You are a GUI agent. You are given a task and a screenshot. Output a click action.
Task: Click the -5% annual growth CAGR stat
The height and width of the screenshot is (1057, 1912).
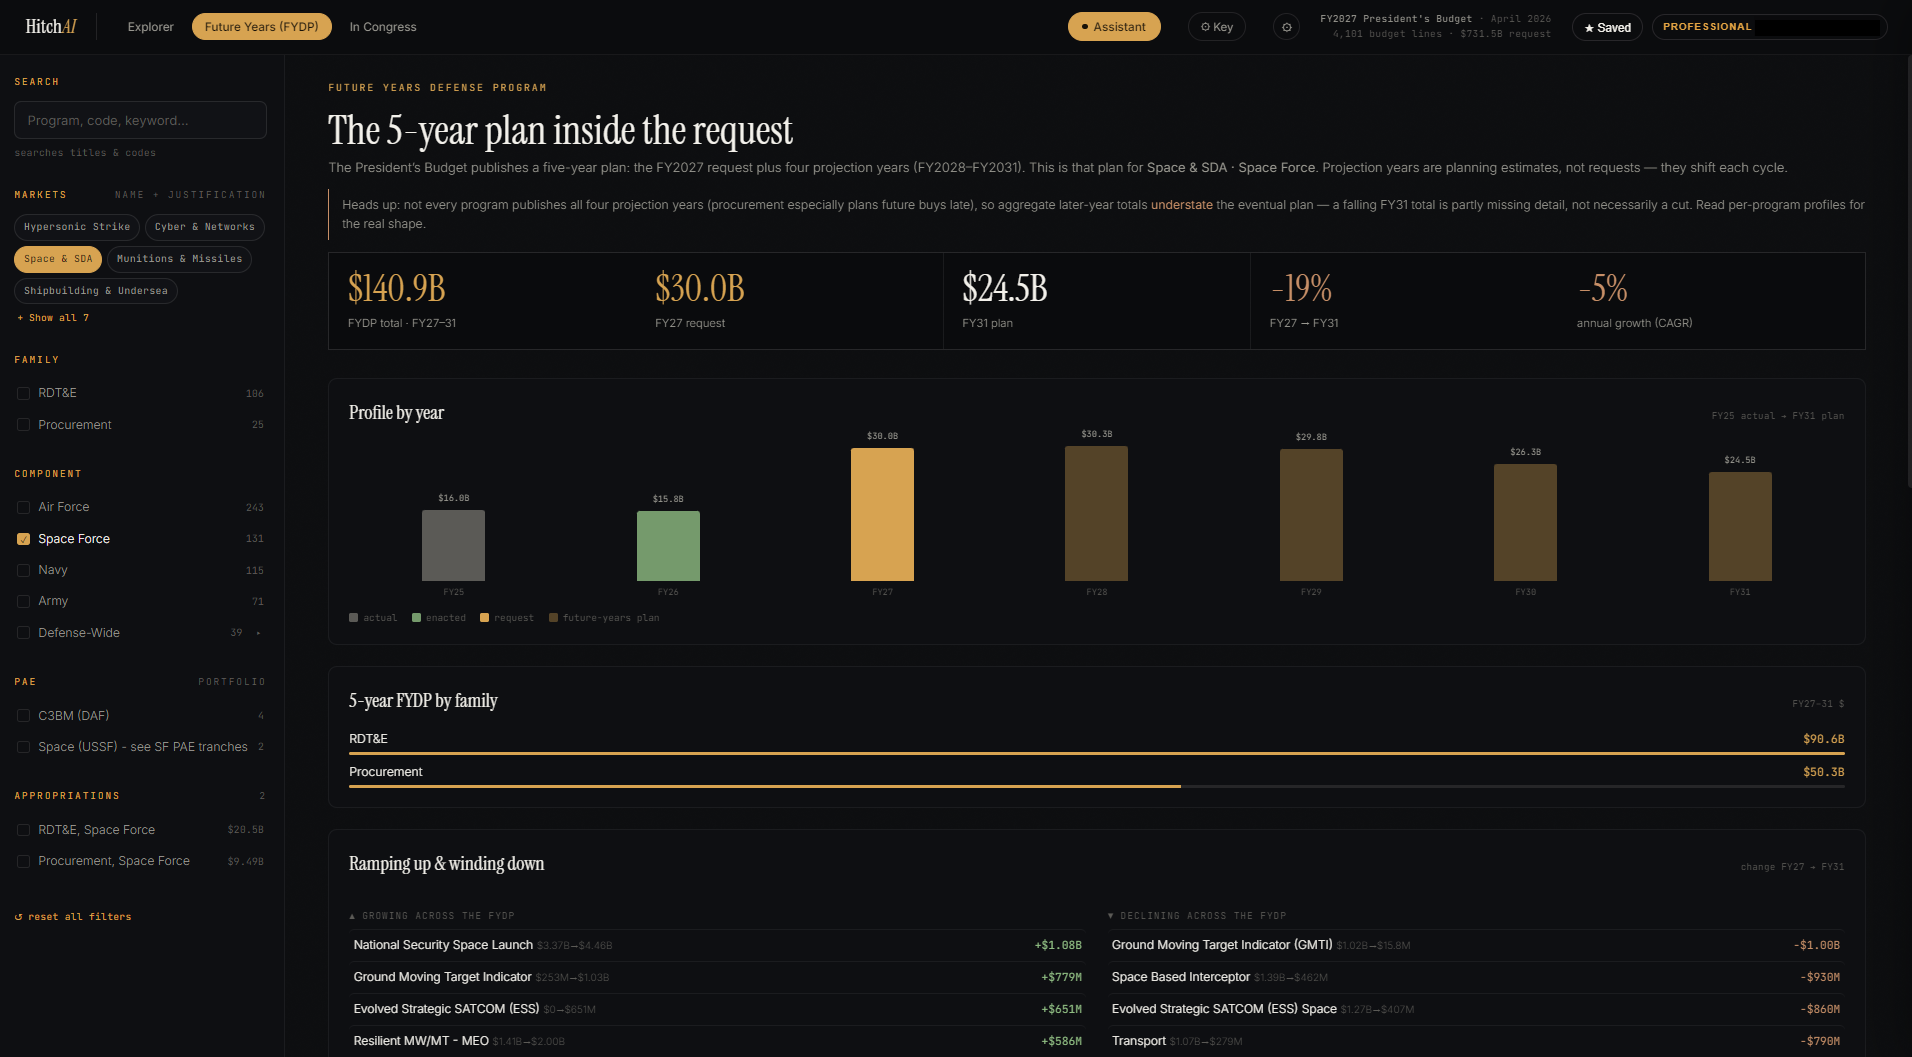[x=1711, y=301]
